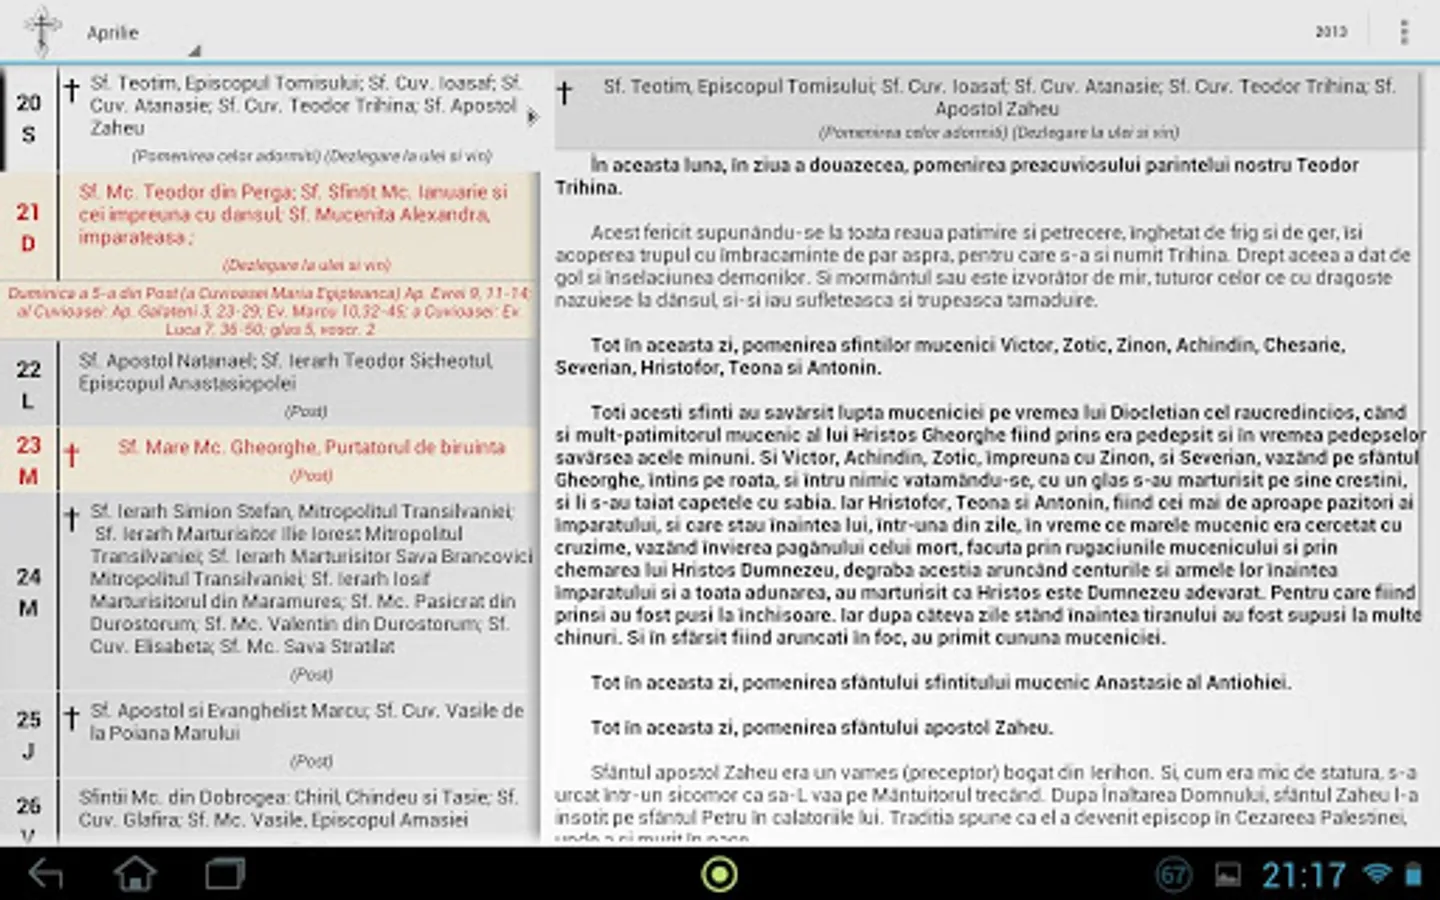Tap line about sfantul apostol Zaheu
1440x900 pixels.
(821, 728)
